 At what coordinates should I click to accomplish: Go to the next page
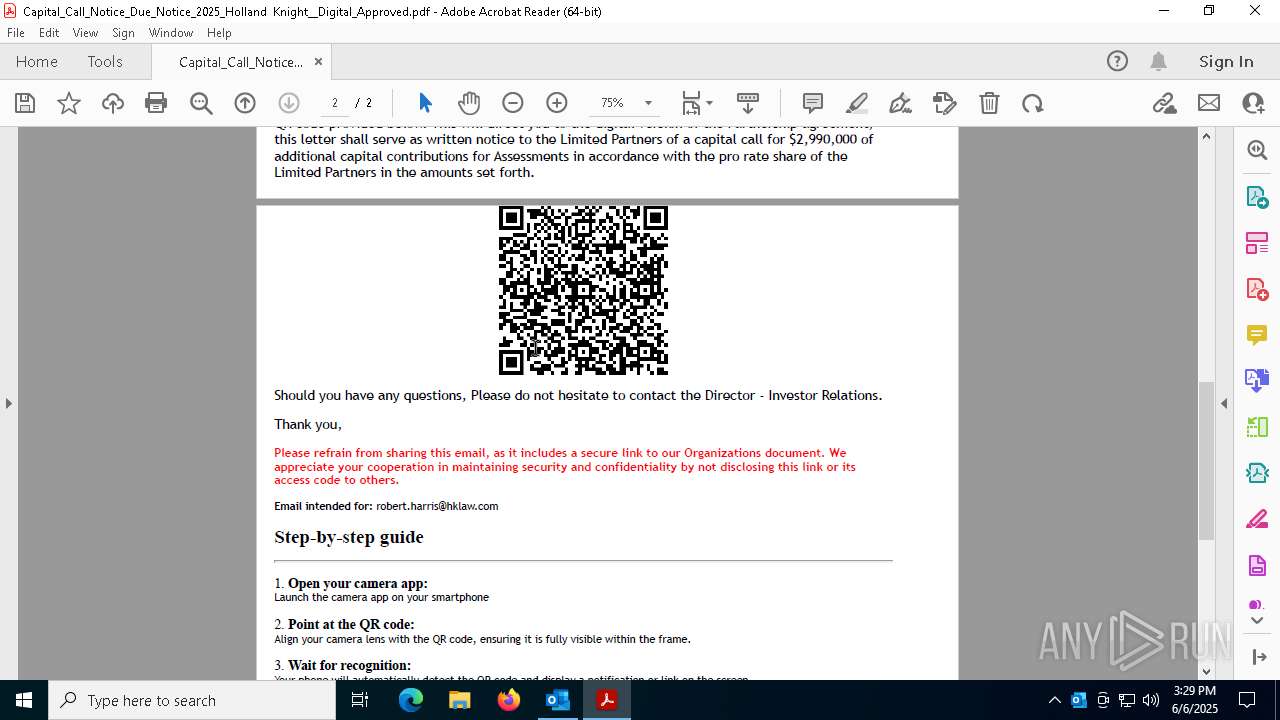289,103
